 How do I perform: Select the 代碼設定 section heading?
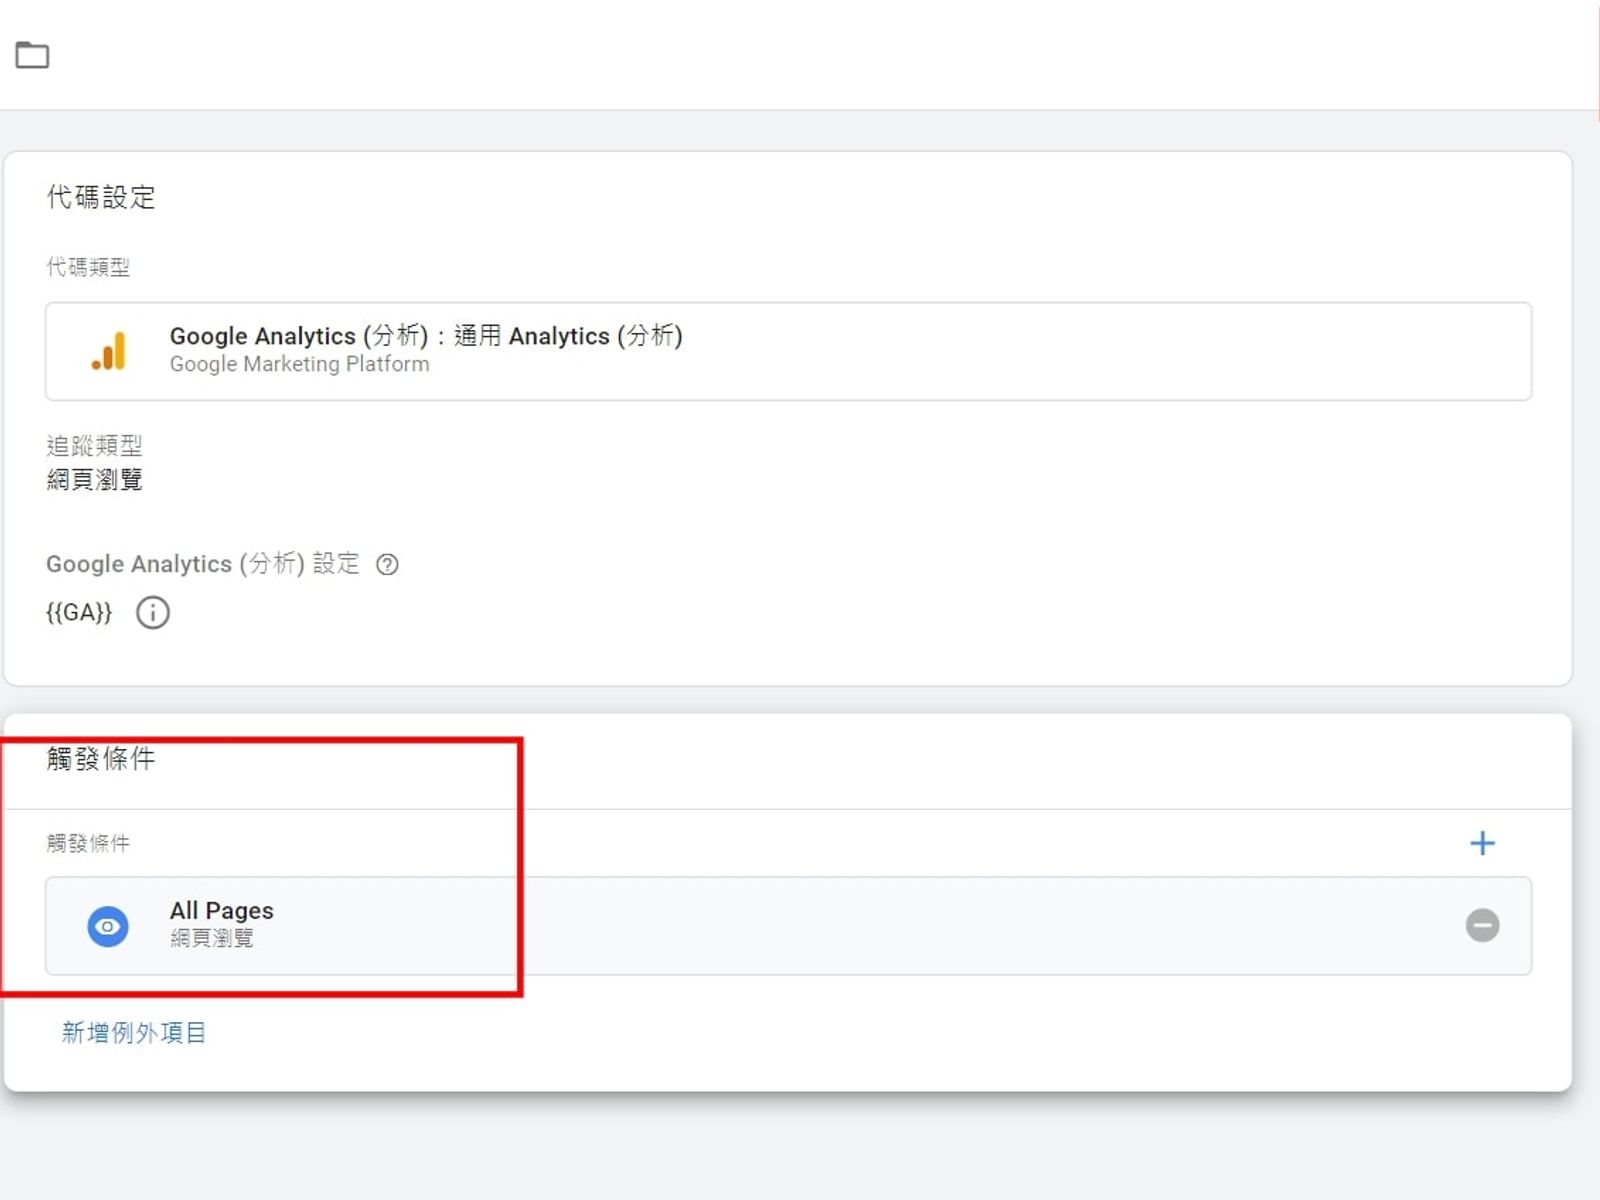(101, 197)
